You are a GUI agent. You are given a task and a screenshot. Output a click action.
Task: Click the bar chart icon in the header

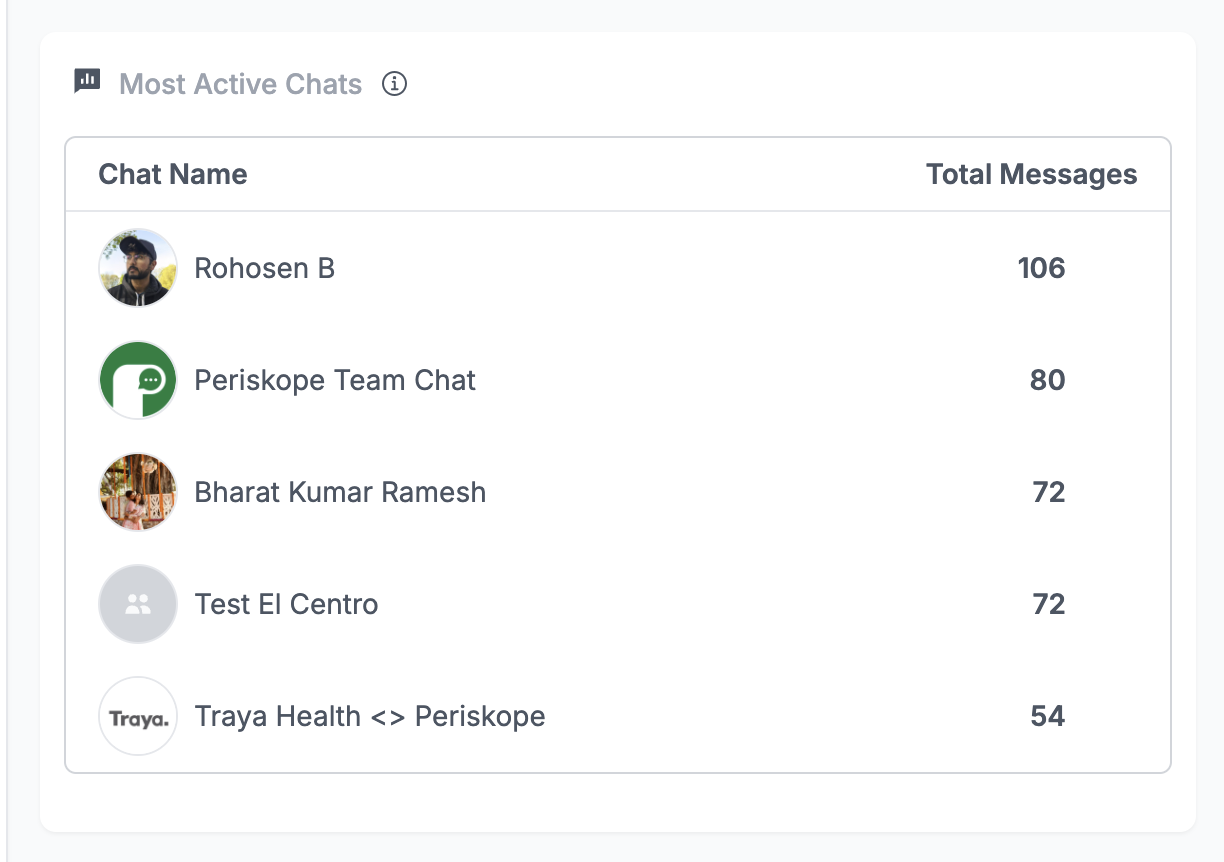(x=88, y=82)
